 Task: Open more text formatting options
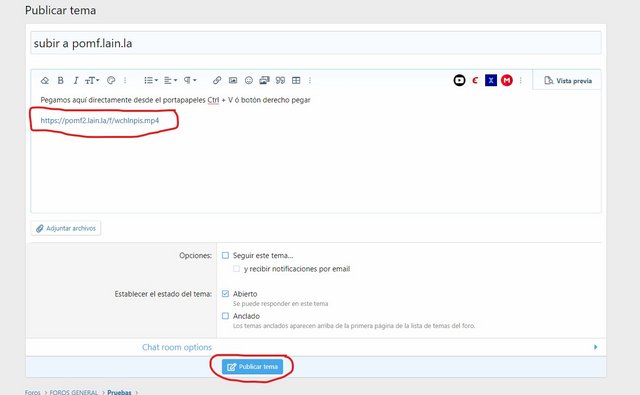tap(125, 80)
